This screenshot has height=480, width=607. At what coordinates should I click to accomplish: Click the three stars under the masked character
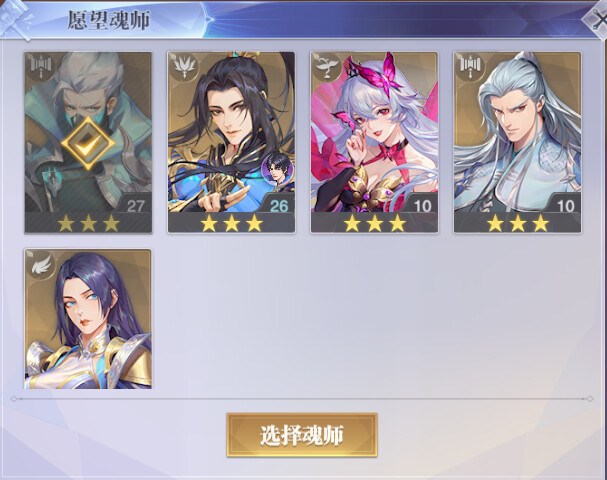point(88,223)
